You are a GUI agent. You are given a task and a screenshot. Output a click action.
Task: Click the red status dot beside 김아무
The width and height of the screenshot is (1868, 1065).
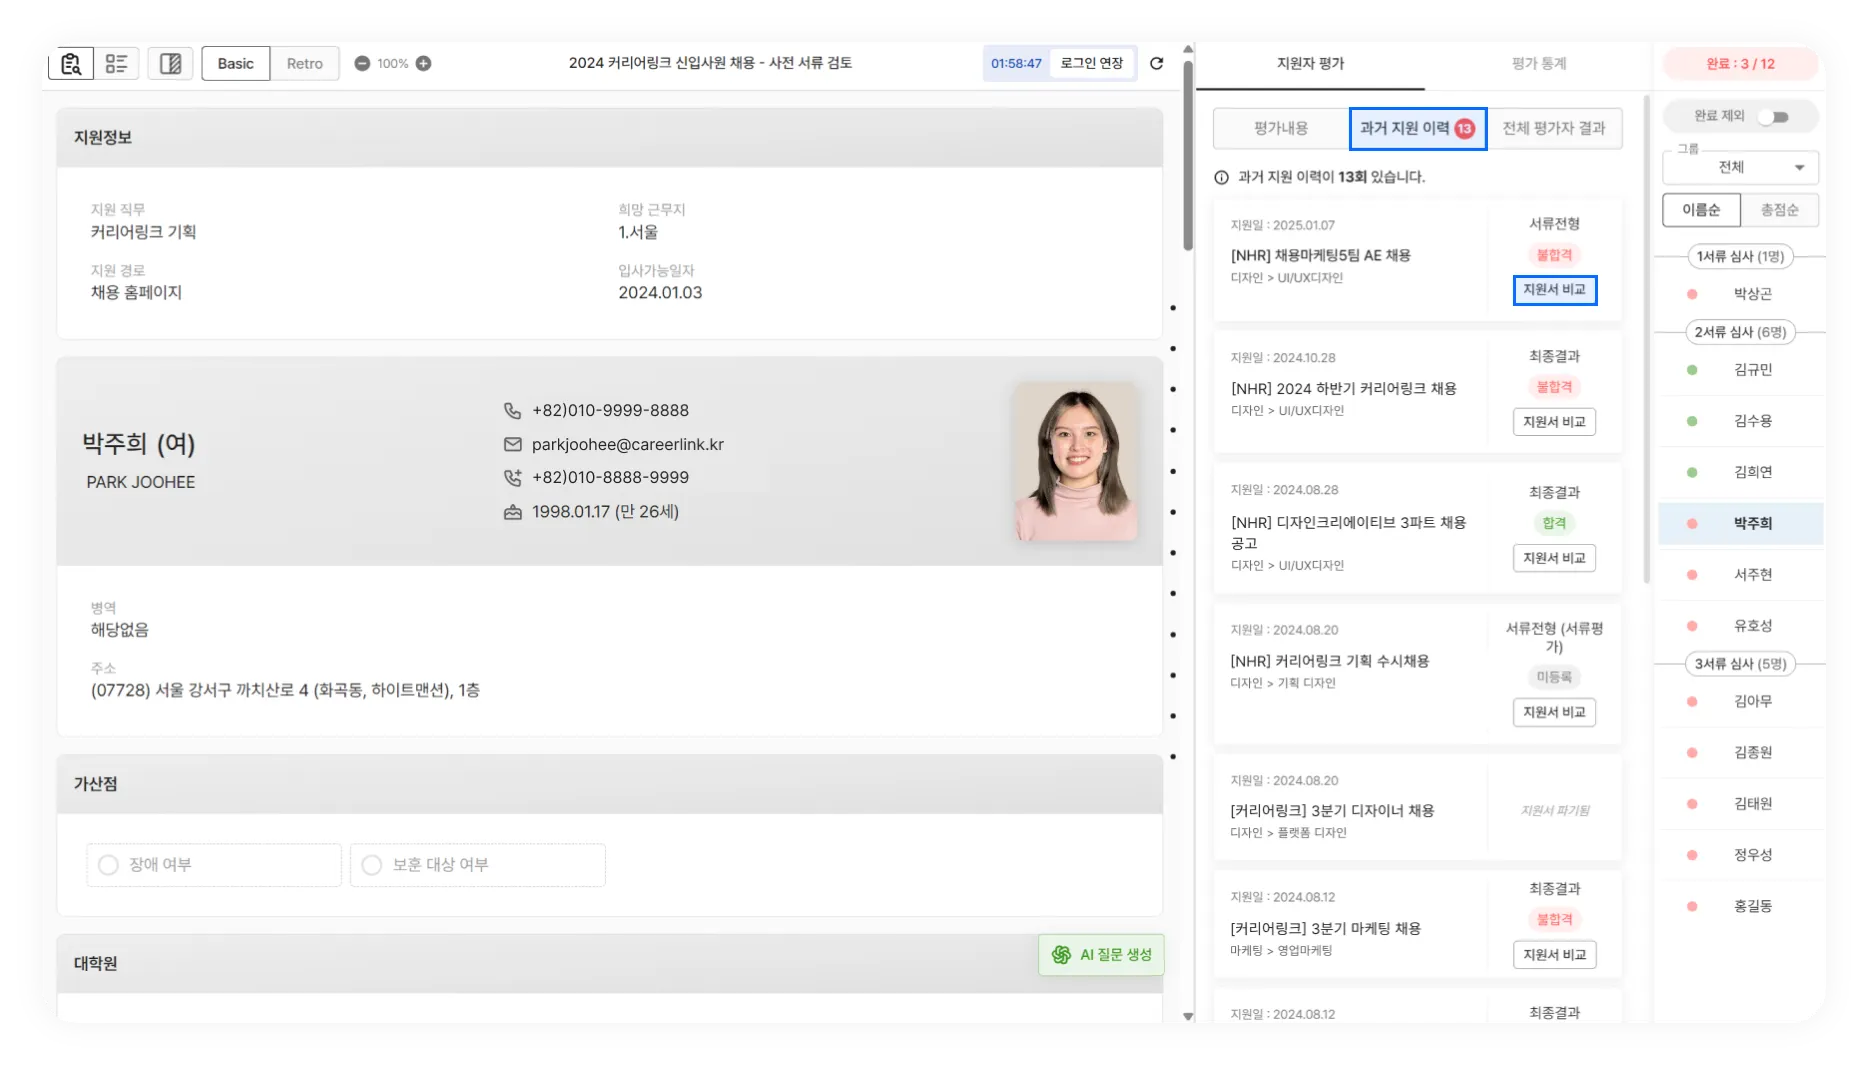coord(1692,702)
